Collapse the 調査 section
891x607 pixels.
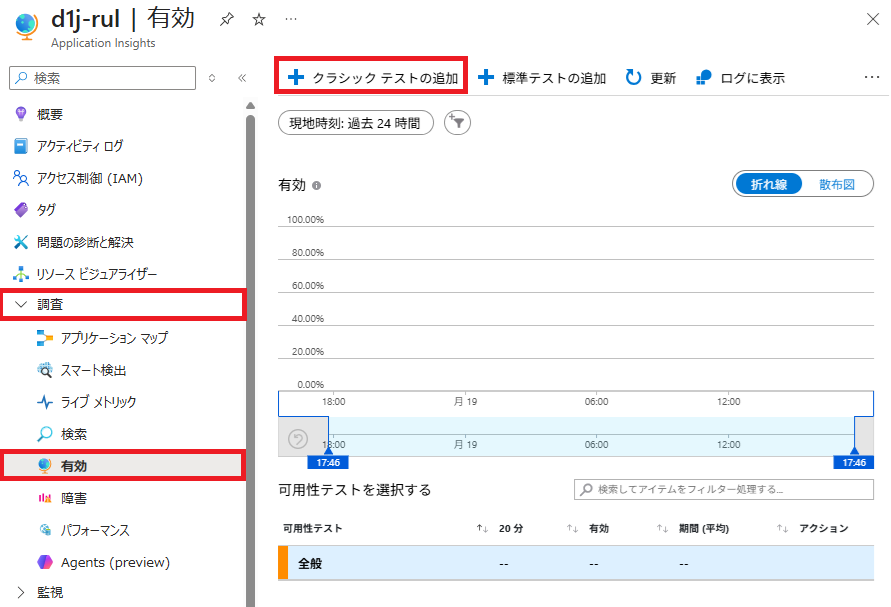[22, 304]
